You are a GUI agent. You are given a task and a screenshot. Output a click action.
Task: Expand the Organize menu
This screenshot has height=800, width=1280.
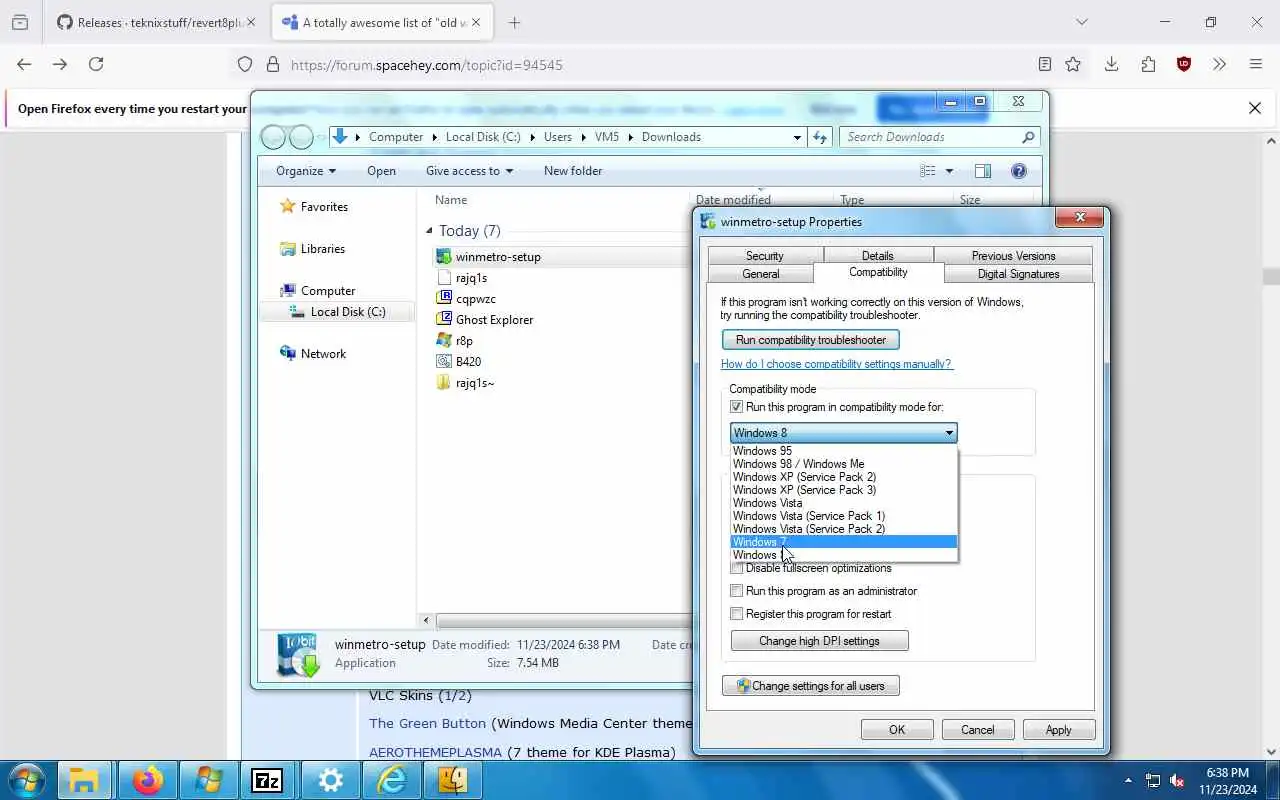tap(306, 171)
